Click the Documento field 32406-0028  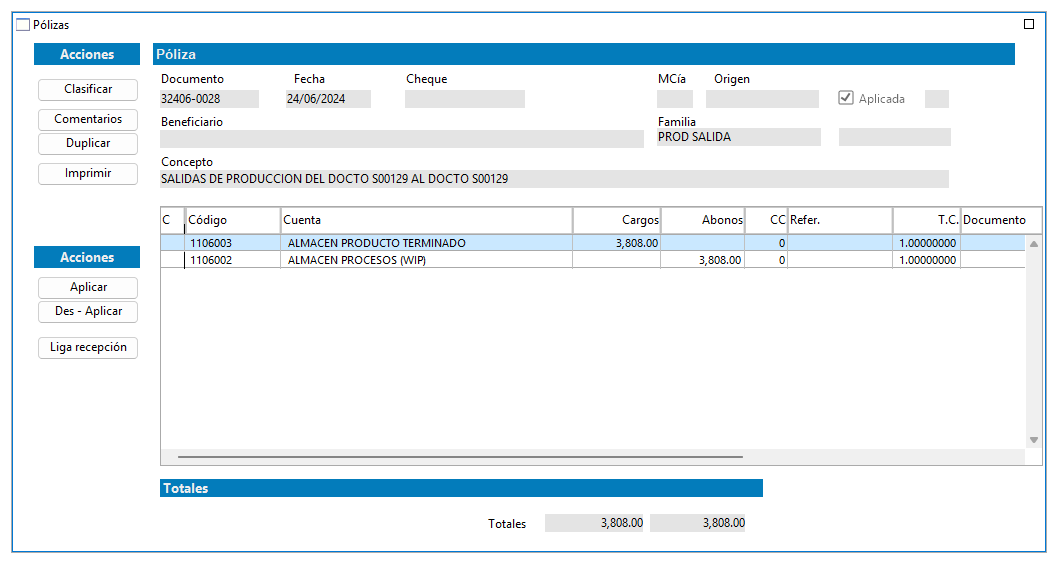click(209, 99)
